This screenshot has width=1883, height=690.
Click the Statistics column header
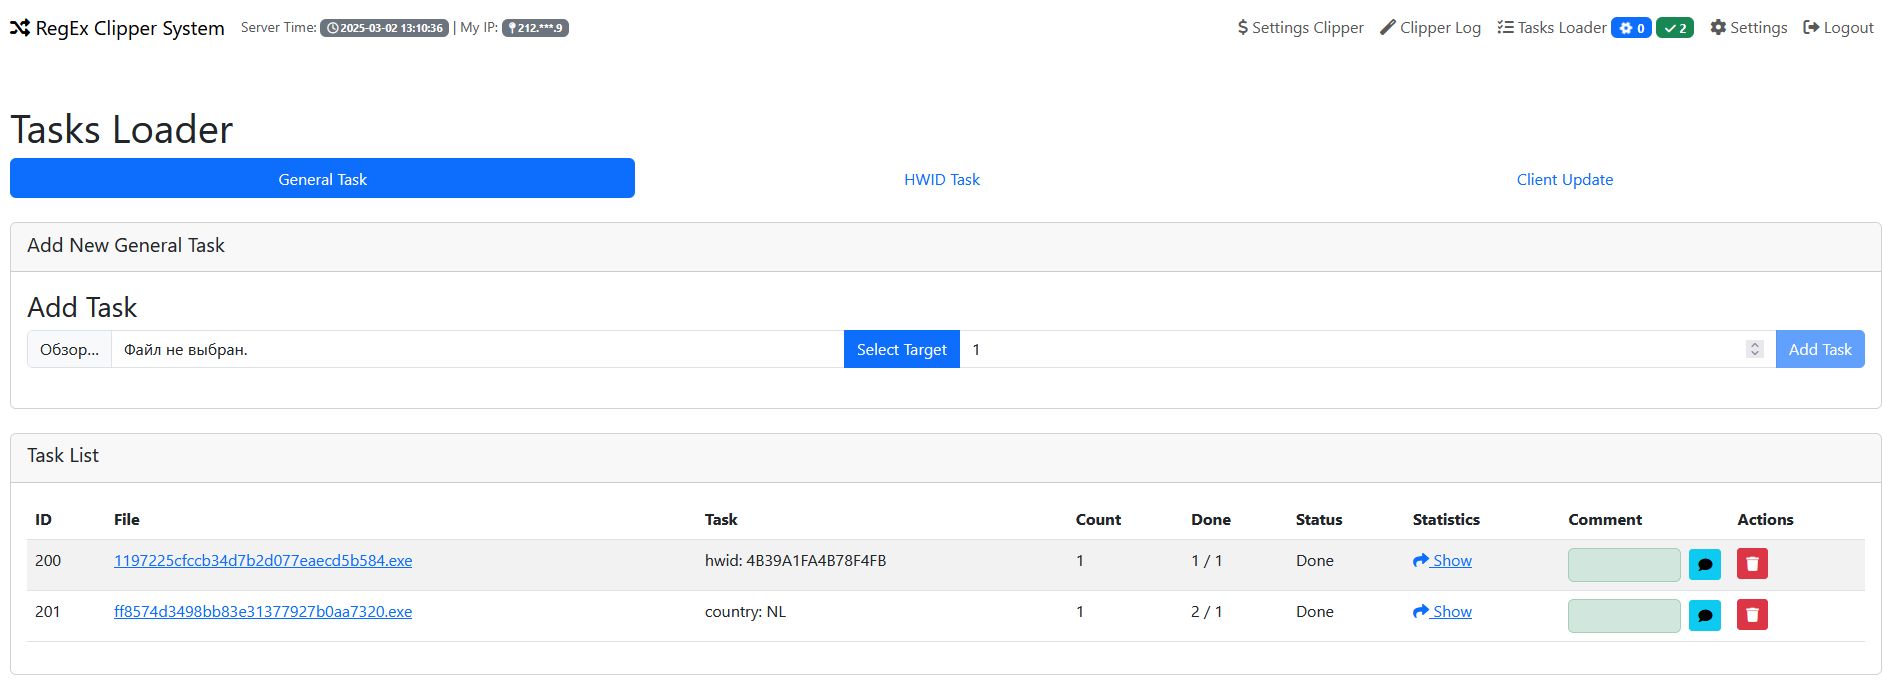(1446, 520)
